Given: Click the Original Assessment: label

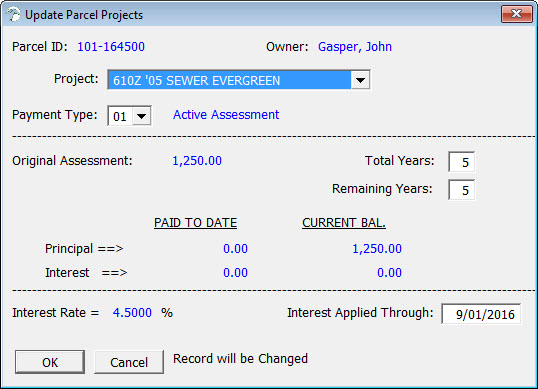Looking at the screenshot, I should pos(72,161).
